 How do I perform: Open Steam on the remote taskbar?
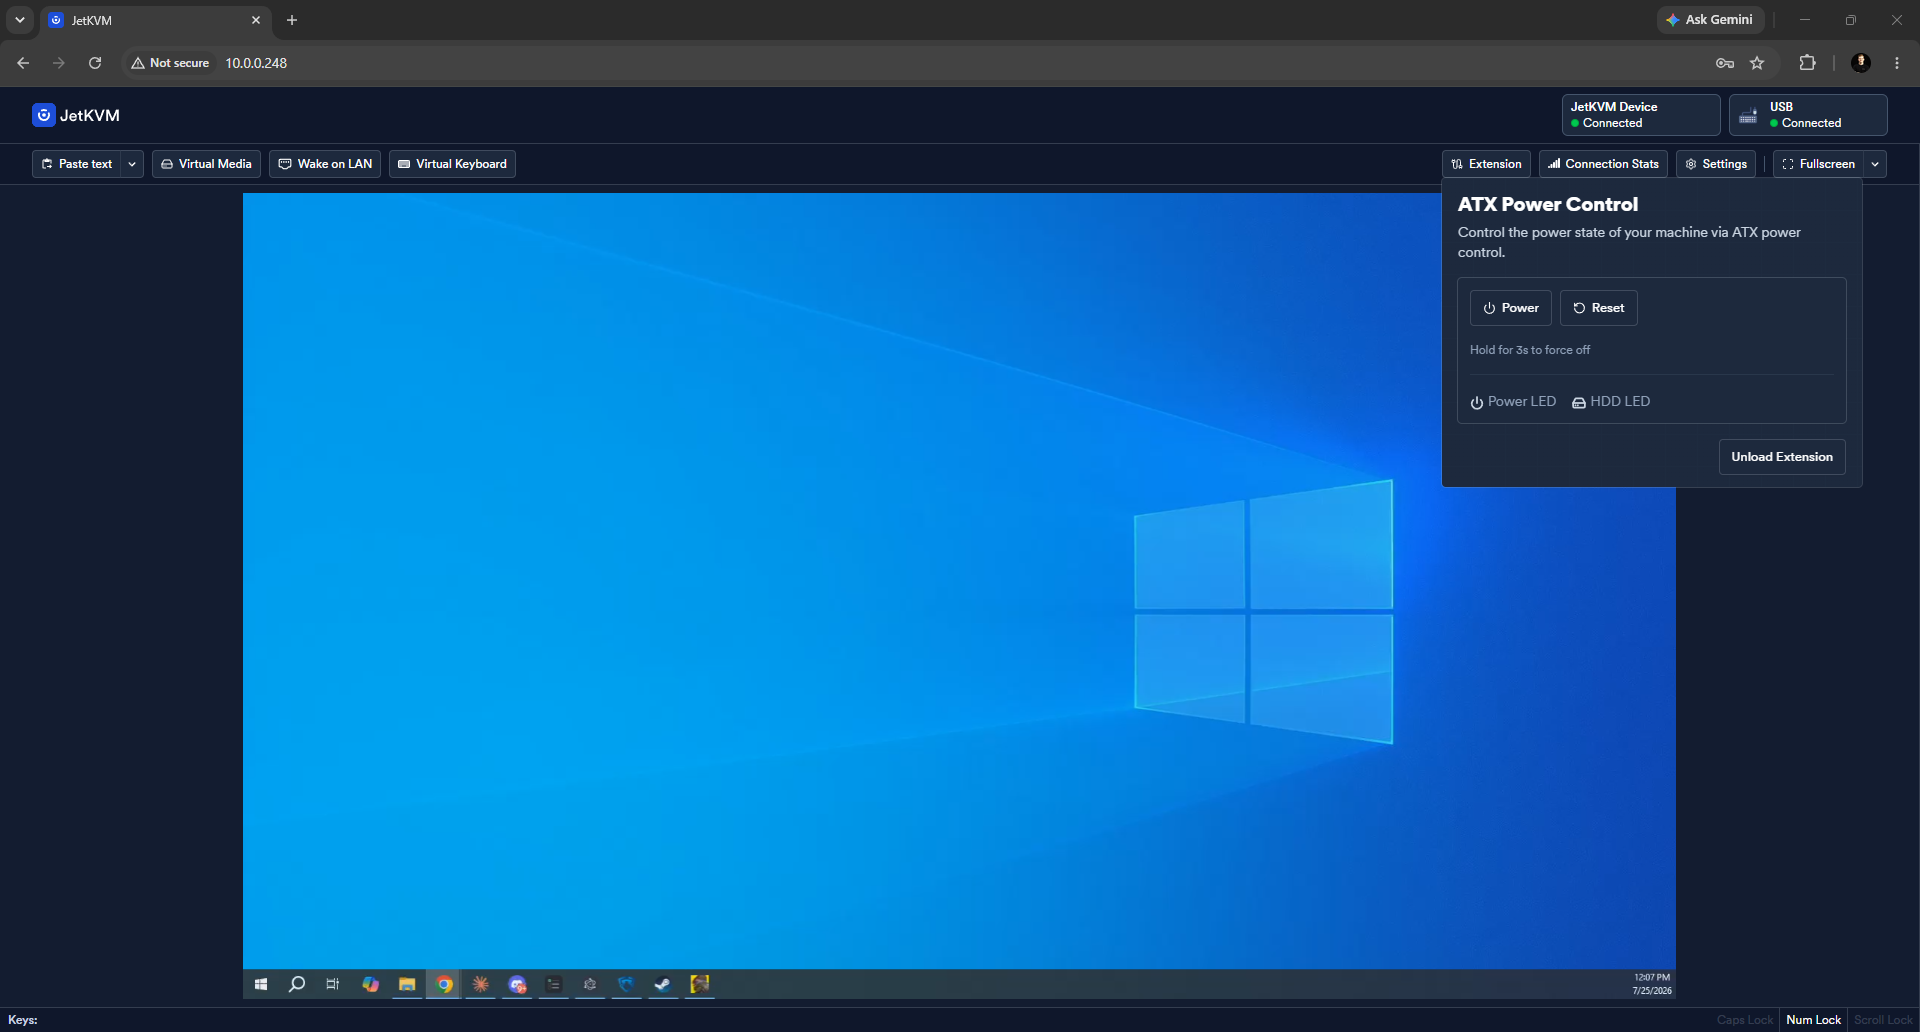662,984
